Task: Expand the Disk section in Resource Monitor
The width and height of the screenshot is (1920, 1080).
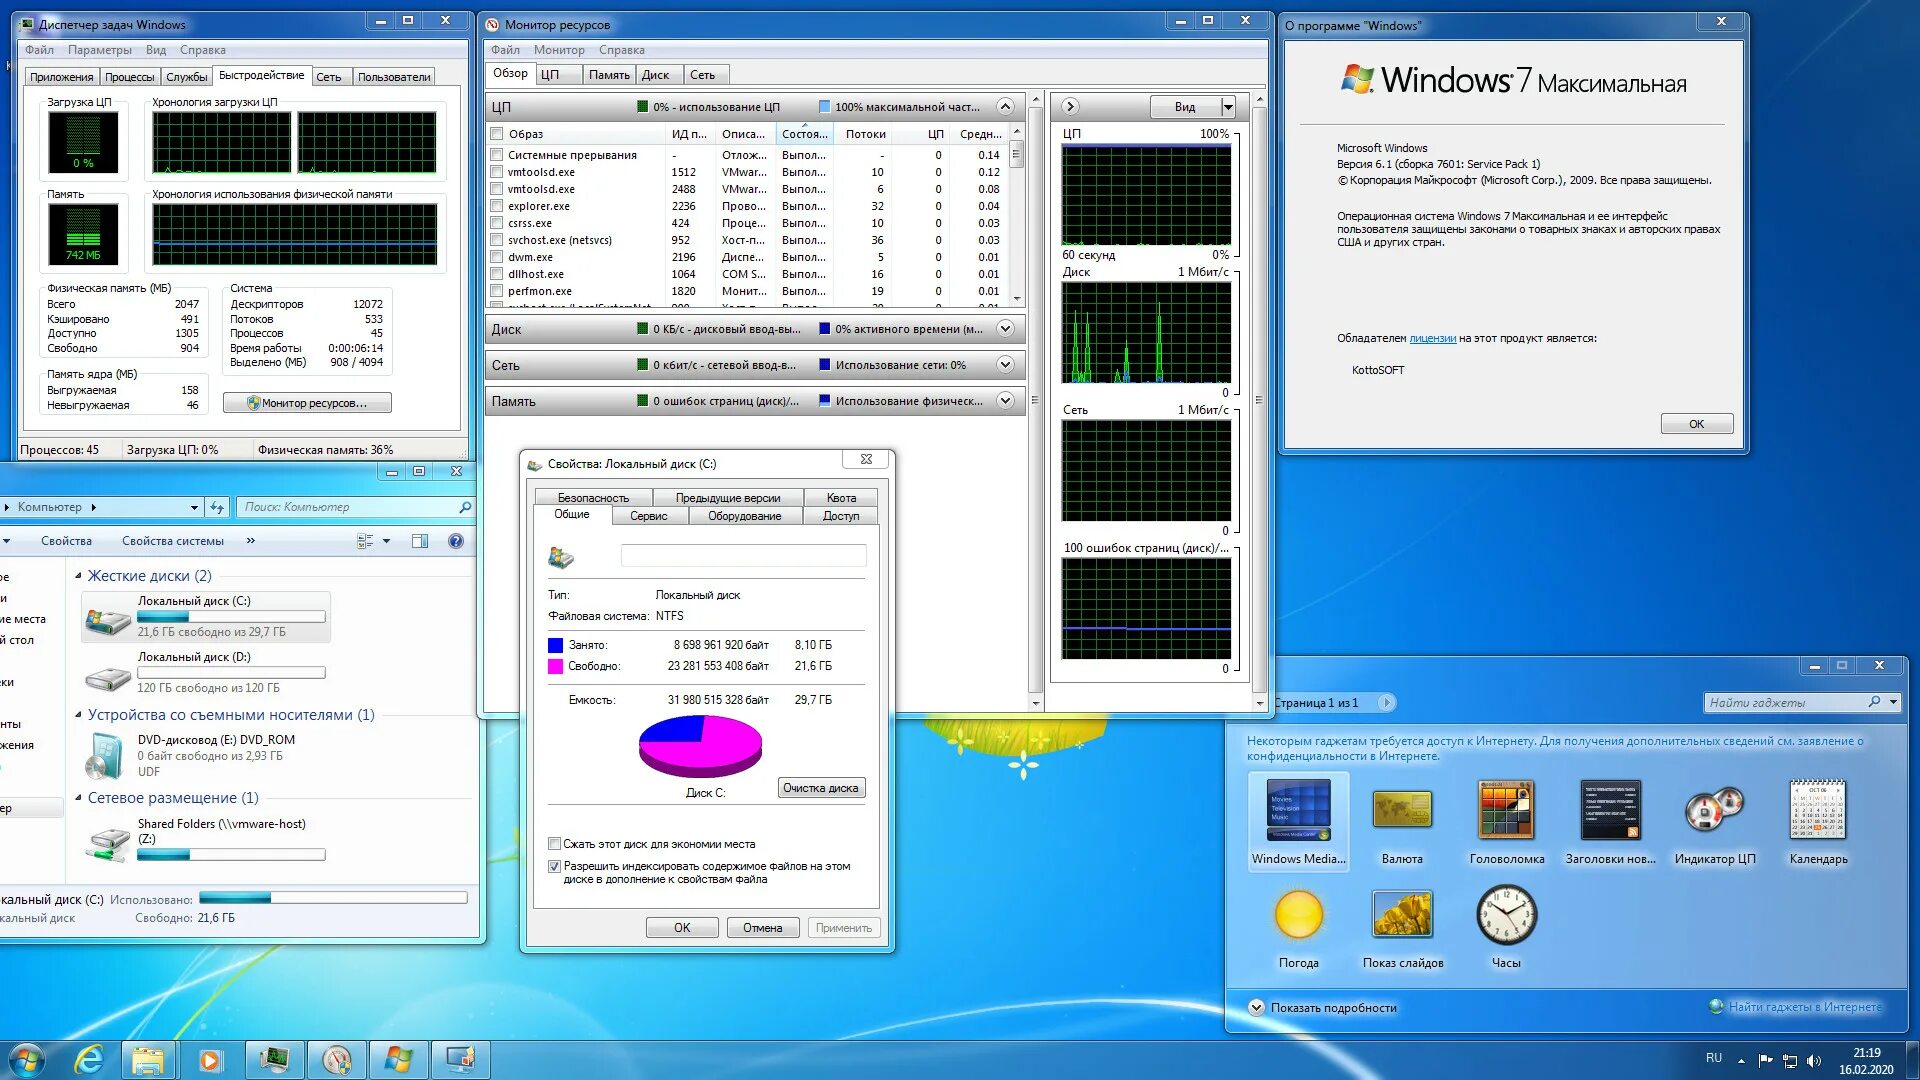Action: click(x=1006, y=329)
